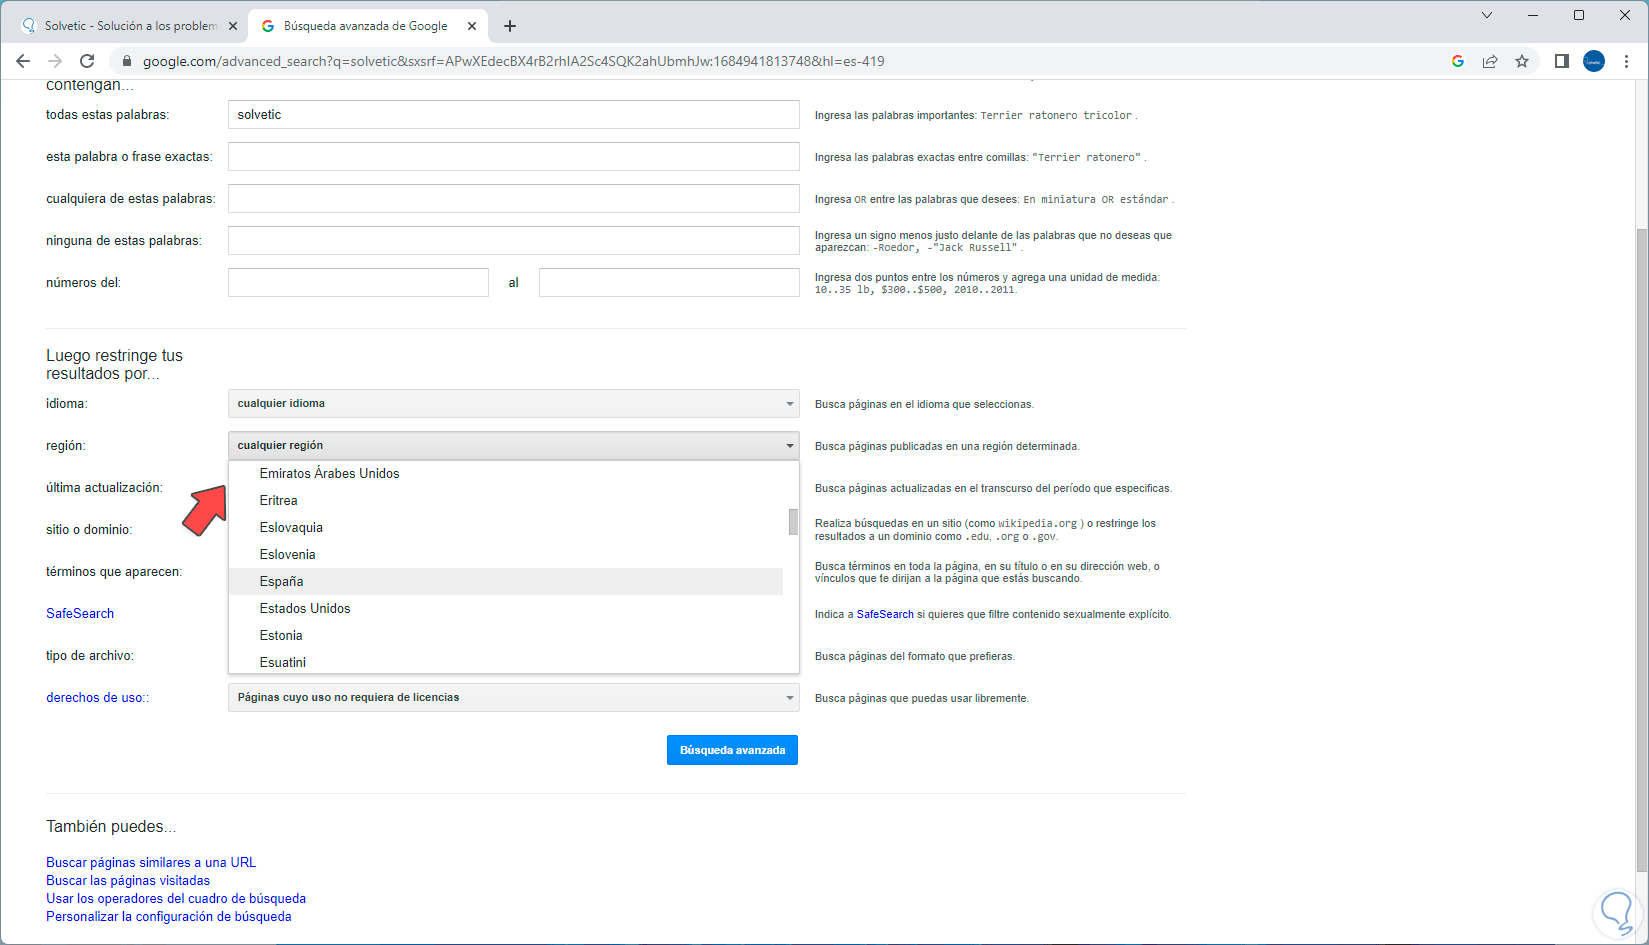1649x945 pixels.
Task: Open the 'derechos de uso' dropdown
Action: (514, 698)
